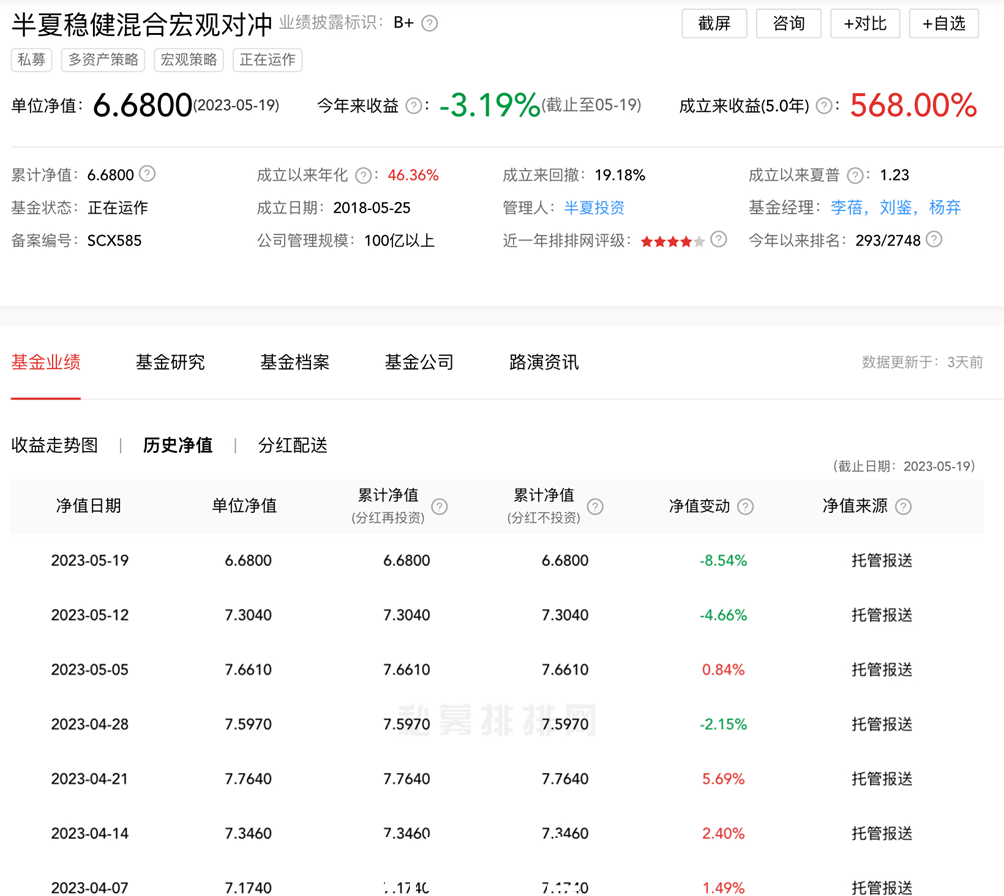Click help icon beside 净值变动 header
Viewport: 1004px width, 896px height.
tap(745, 507)
